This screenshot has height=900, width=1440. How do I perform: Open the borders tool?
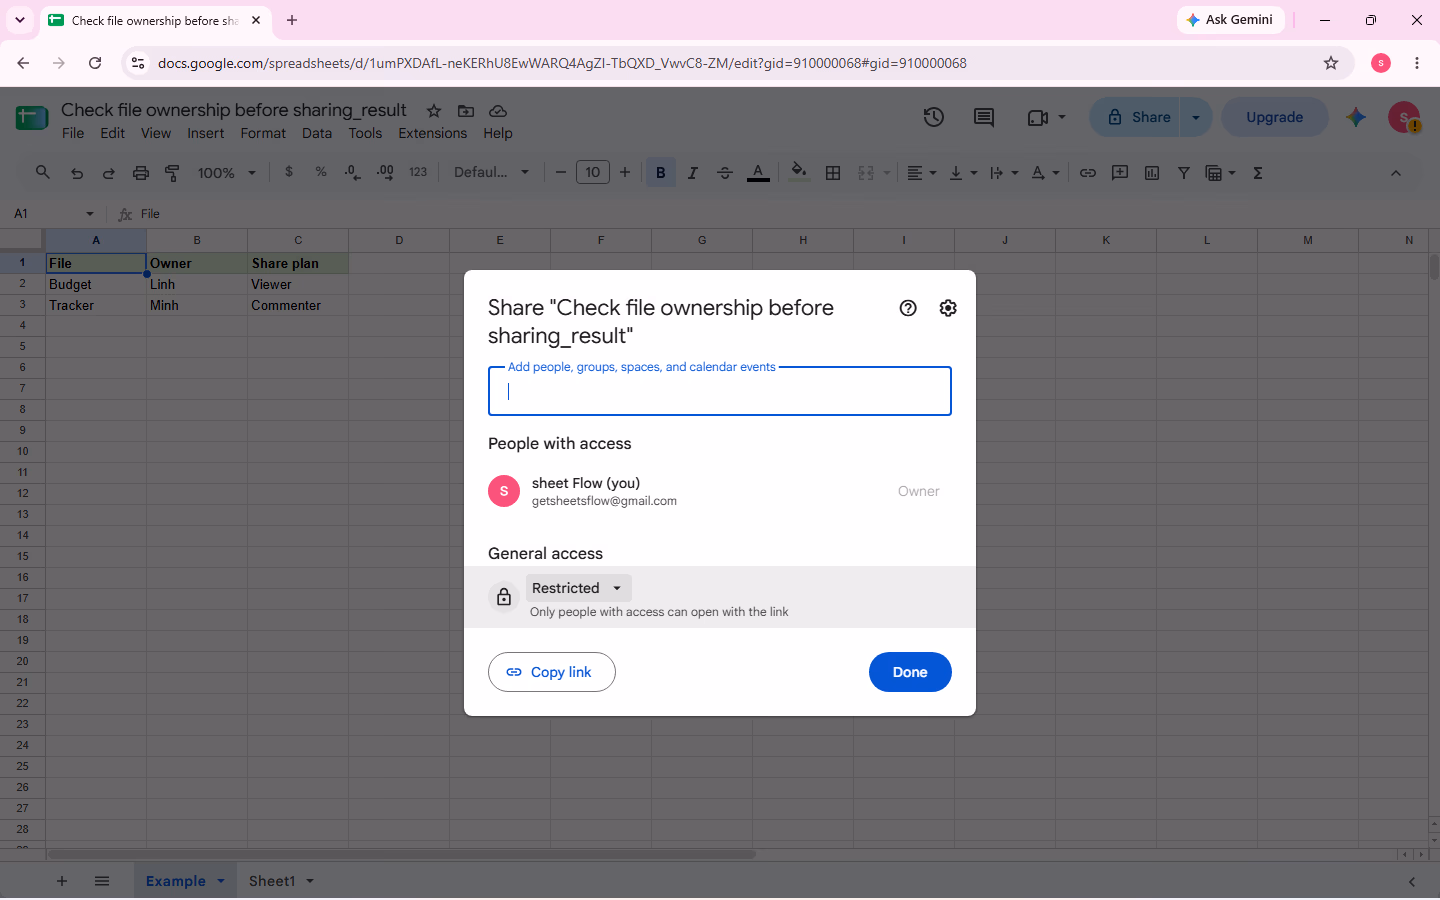pyautogui.click(x=833, y=173)
